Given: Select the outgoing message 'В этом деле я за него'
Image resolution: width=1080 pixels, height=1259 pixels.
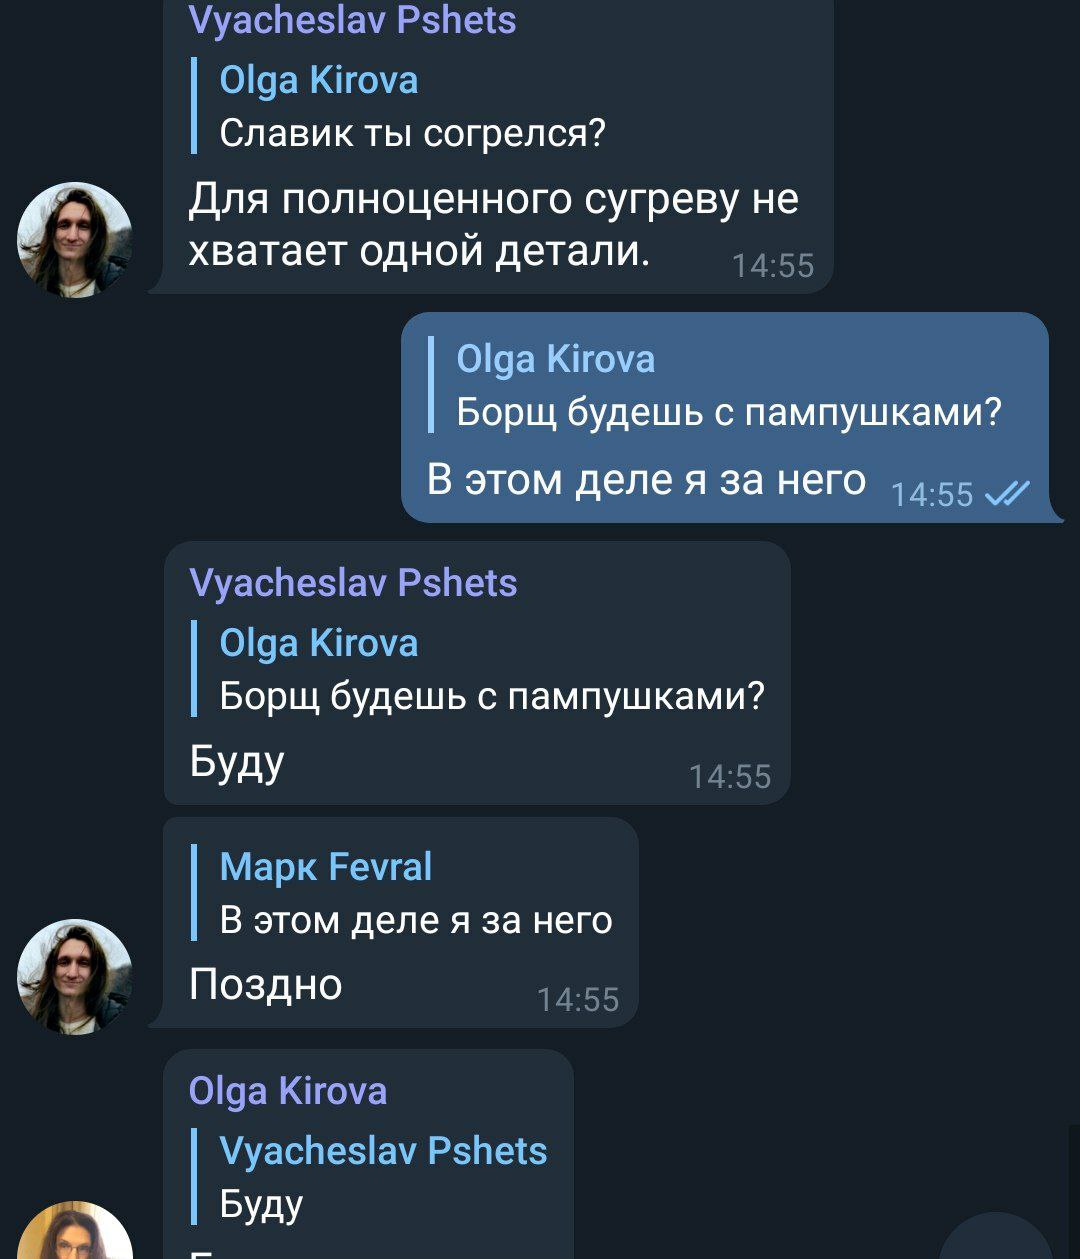Looking at the screenshot, I should (x=646, y=480).
